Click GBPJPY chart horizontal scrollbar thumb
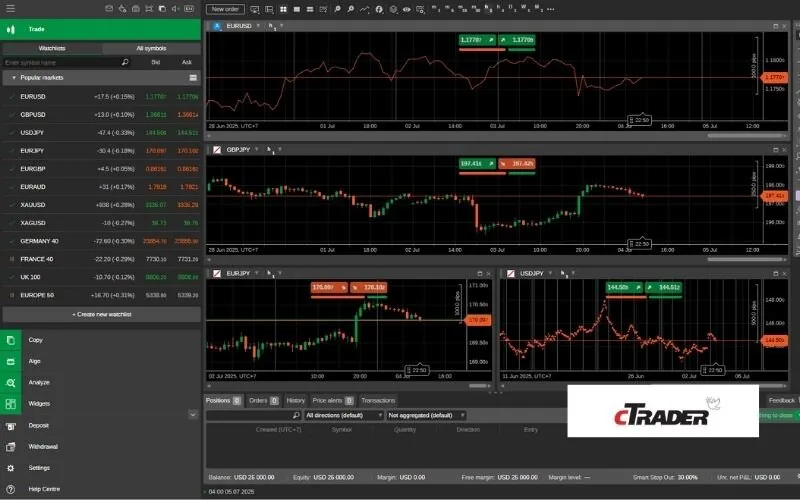800x500 pixels. click(x=745, y=260)
